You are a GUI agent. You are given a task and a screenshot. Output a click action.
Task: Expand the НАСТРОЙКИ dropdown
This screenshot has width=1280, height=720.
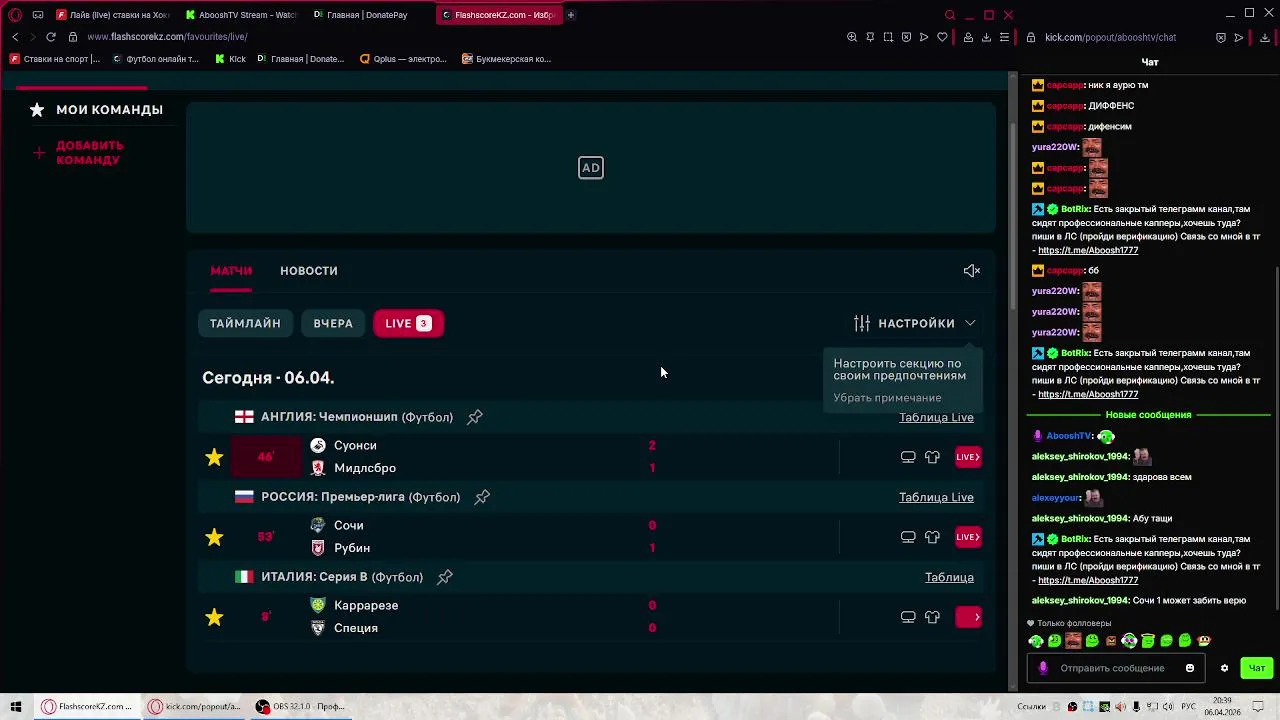tap(915, 323)
